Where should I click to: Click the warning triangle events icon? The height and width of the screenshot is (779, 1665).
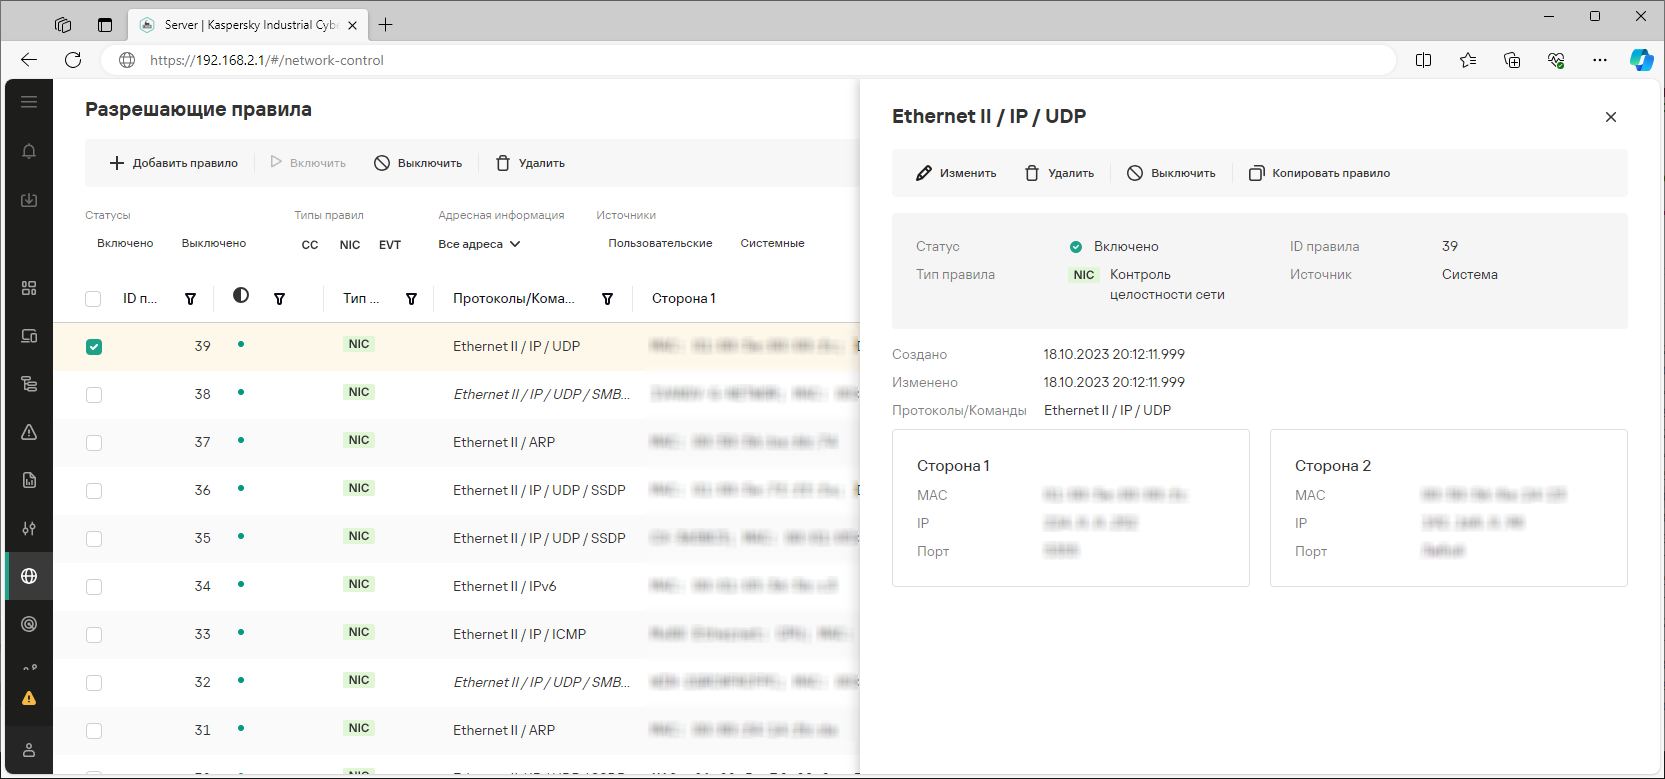(x=29, y=432)
